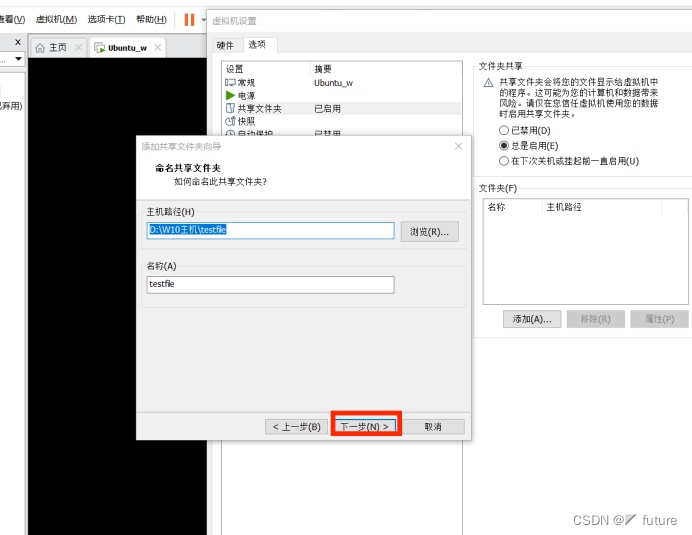Close the Ubuntu_w tab

(158, 47)
